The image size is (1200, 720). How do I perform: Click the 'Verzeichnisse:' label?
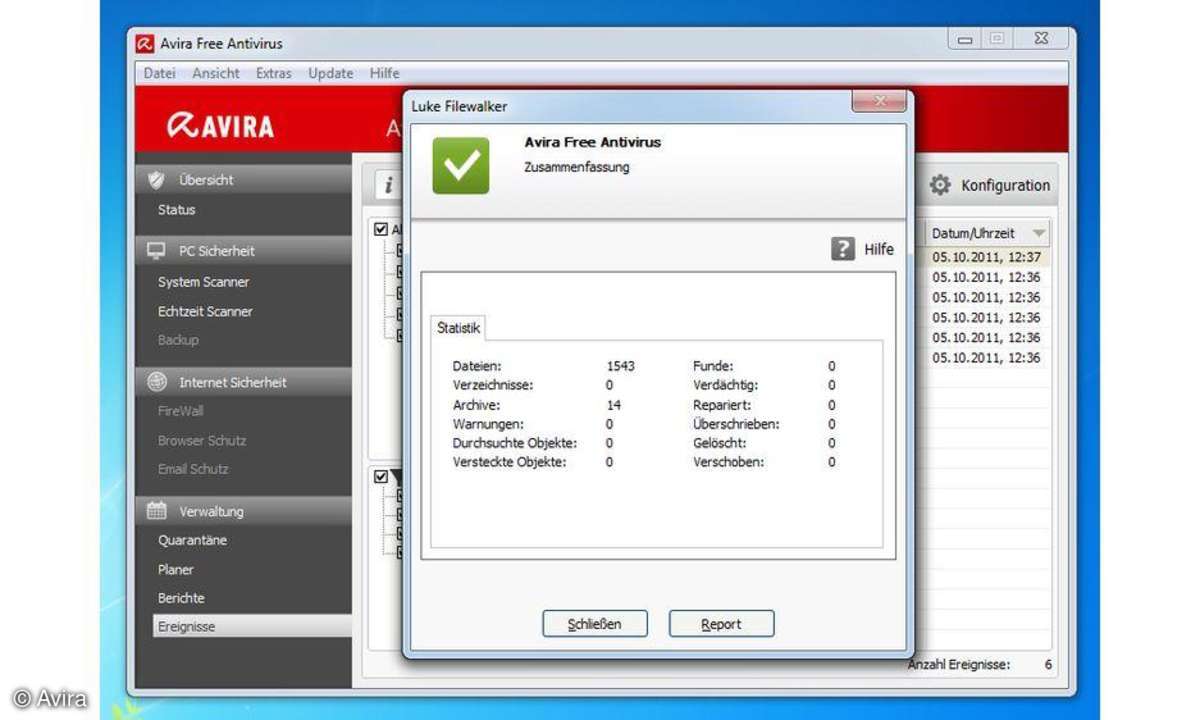tap(493, 385)
